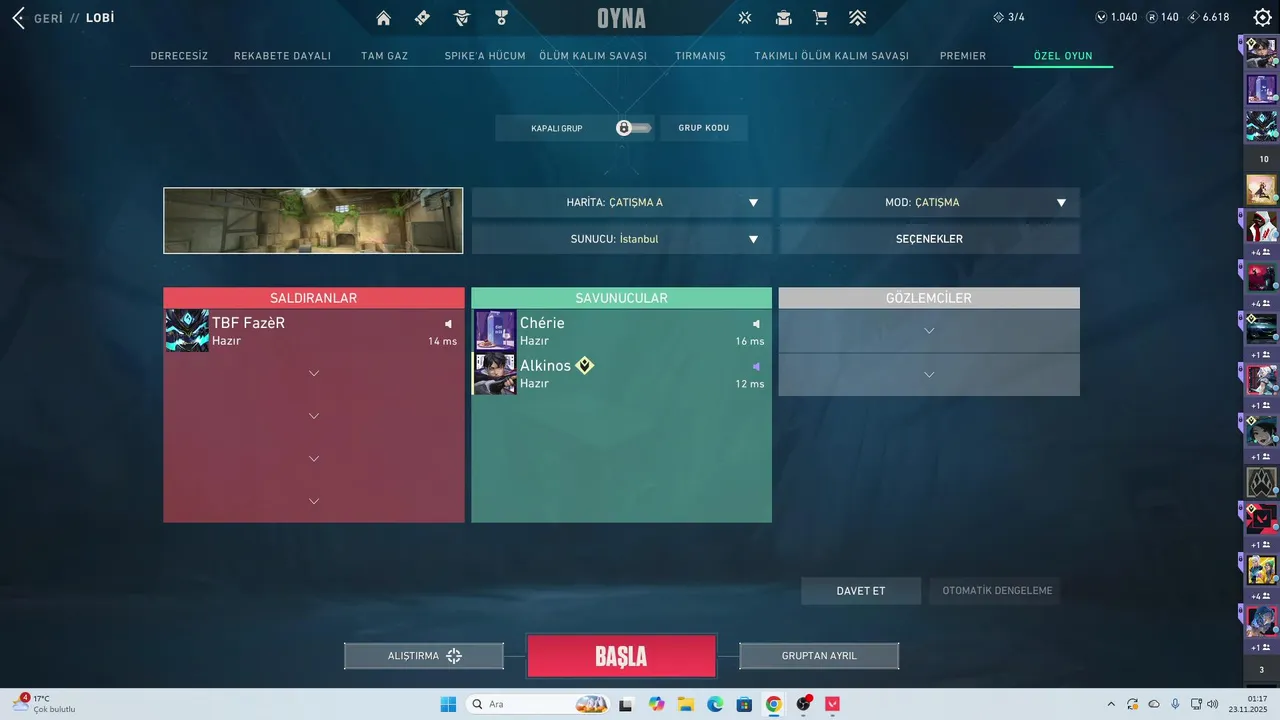Viewport: 1280px width, 720px height.
Task: Click the SAVUNUCULAR team header
Action: coord(622,298)
